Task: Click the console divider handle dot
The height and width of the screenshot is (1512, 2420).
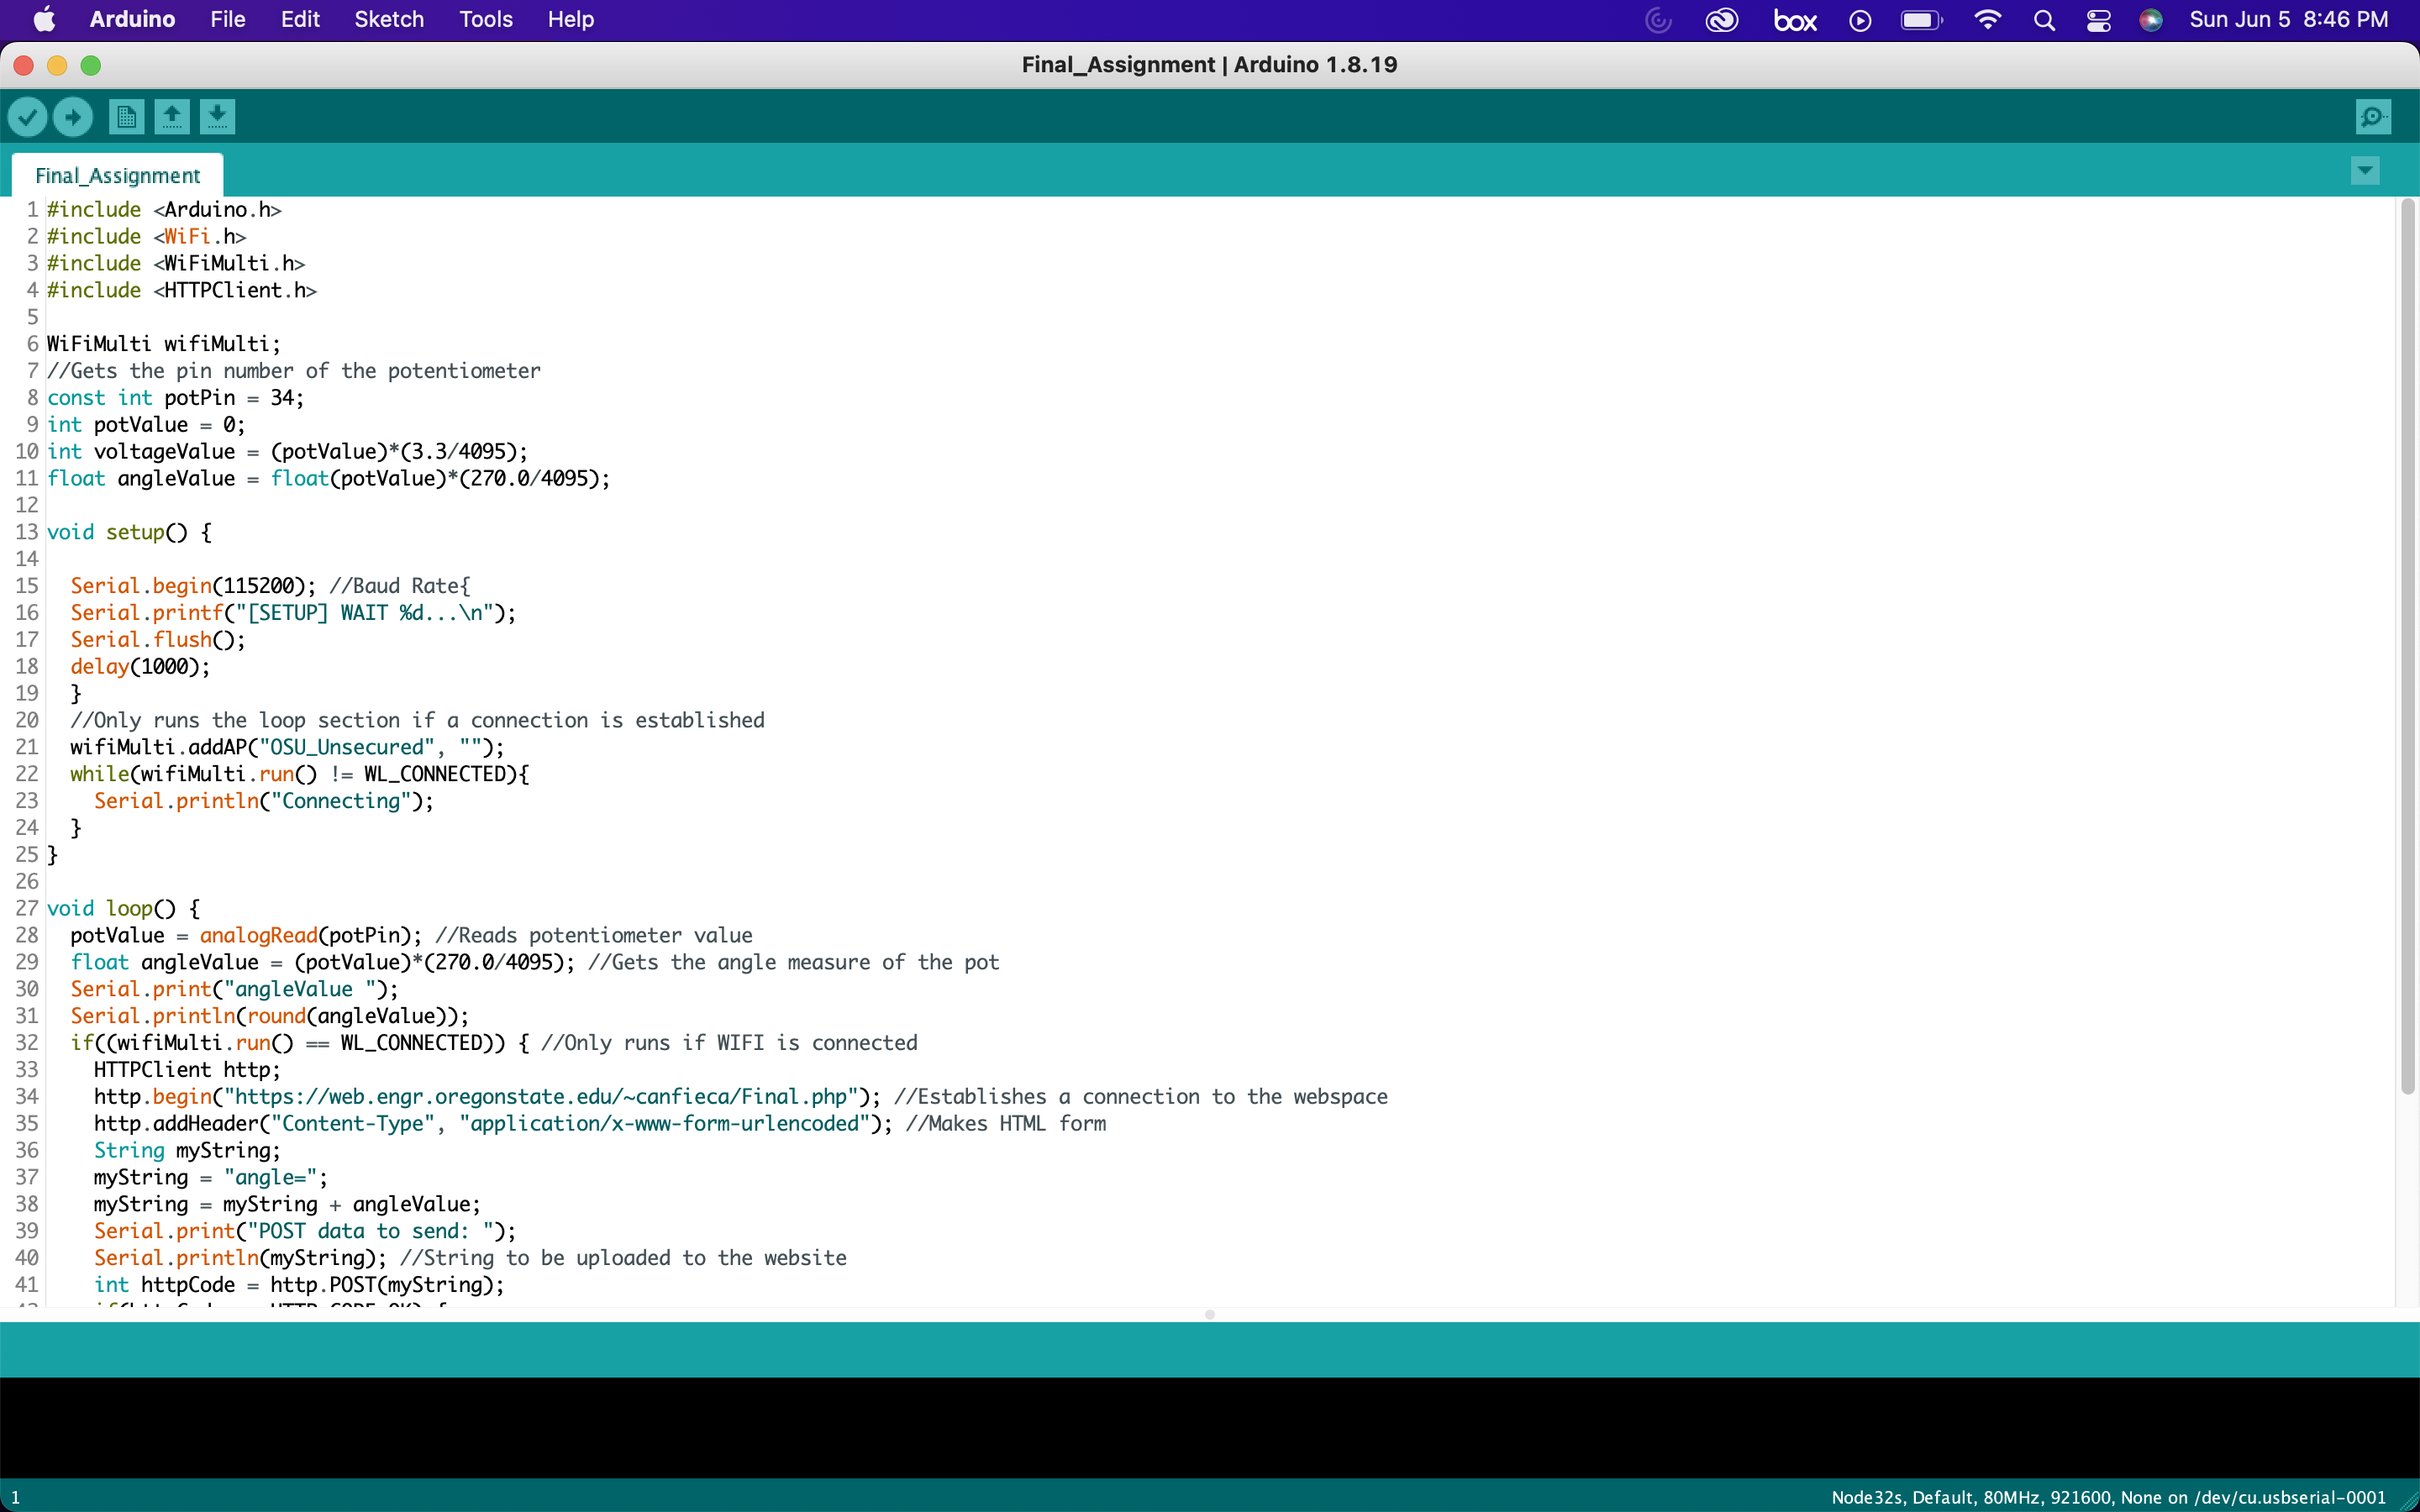Action: pyautogui.click(x=1210, y=1314)
